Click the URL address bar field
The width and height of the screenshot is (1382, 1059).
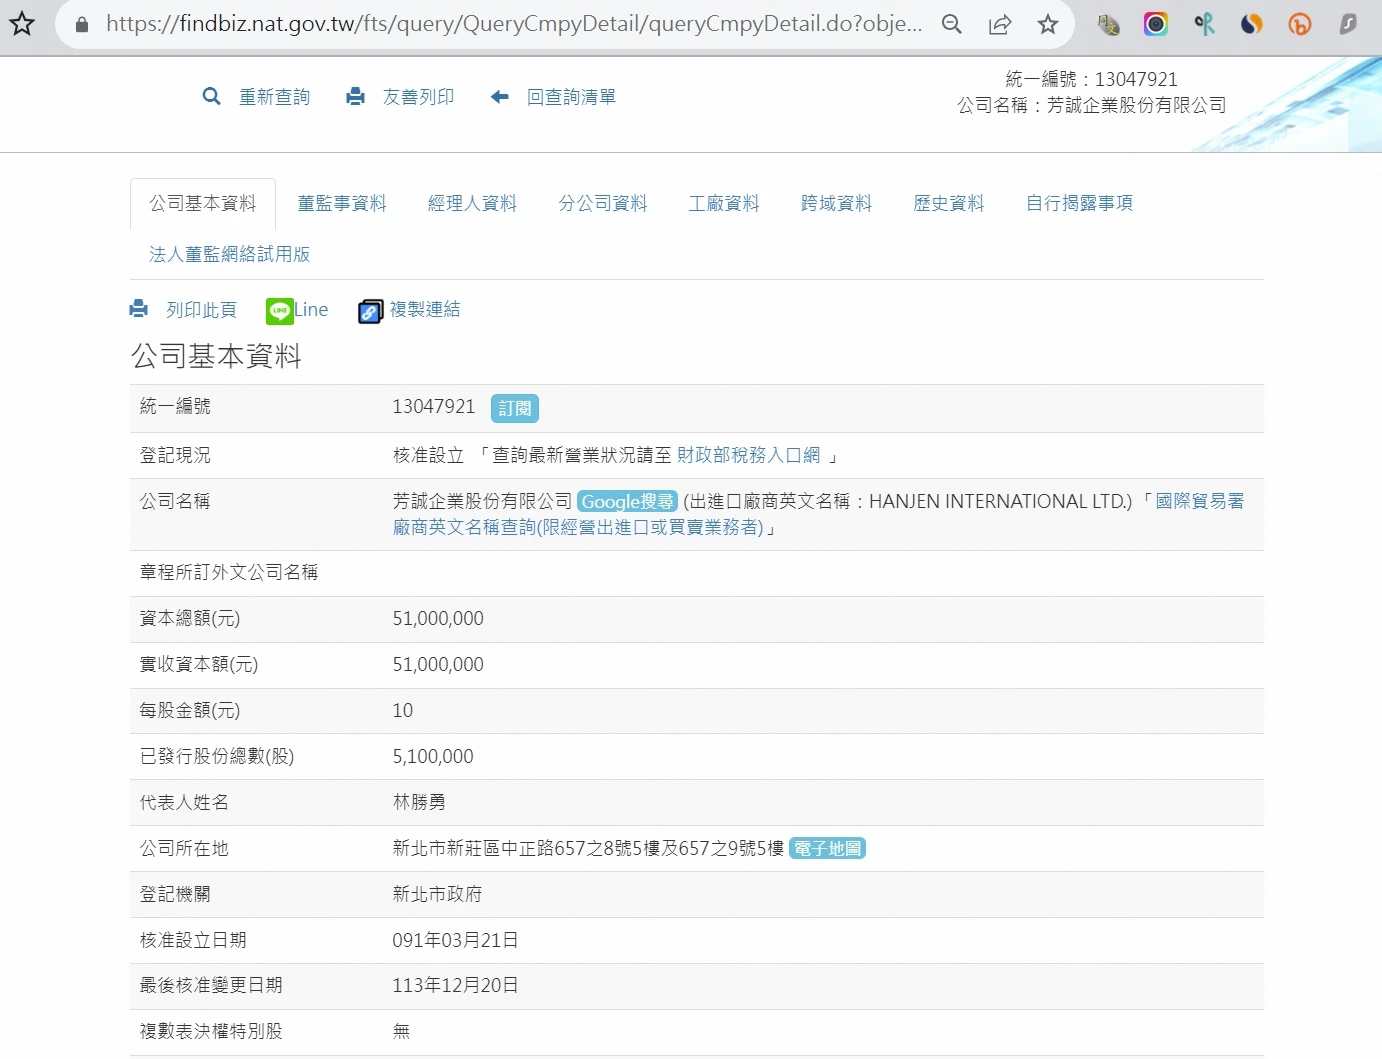pos(510,24)
